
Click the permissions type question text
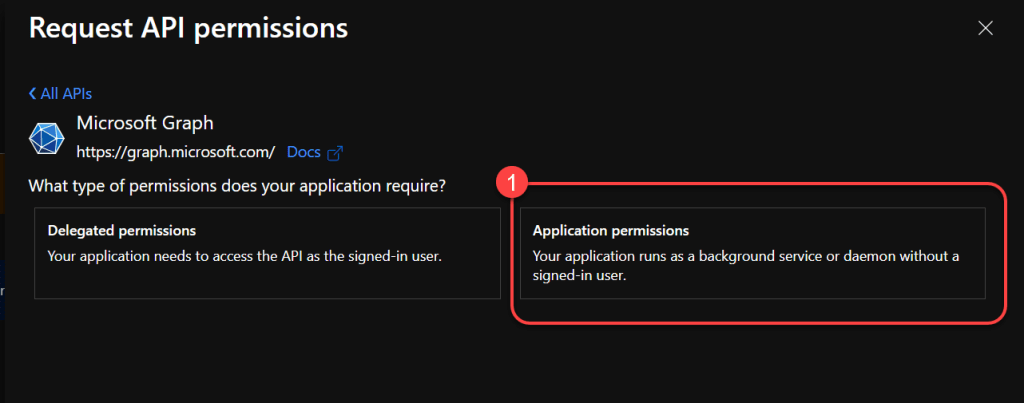click(x=237, y=186)
